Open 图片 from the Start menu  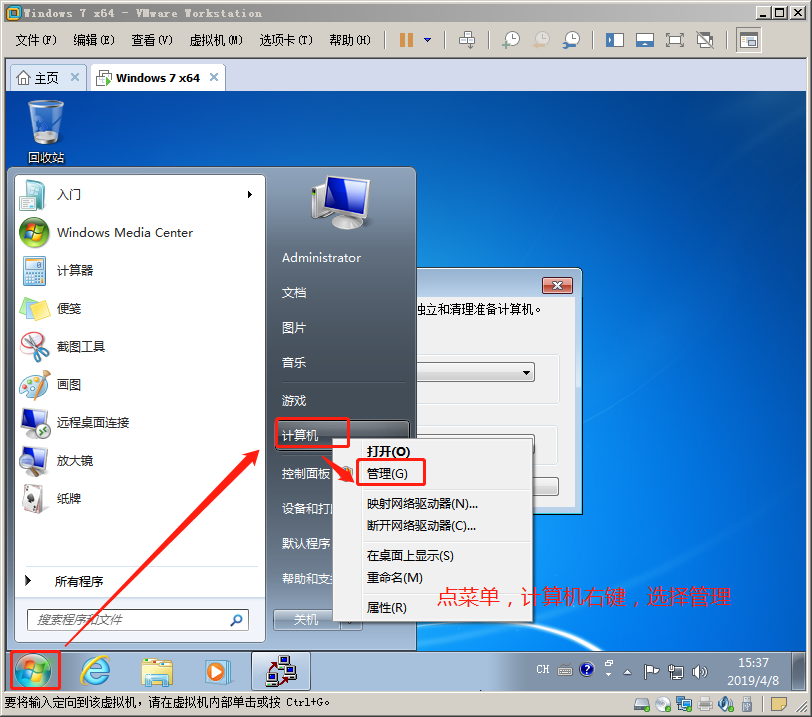tap(294, 328)
